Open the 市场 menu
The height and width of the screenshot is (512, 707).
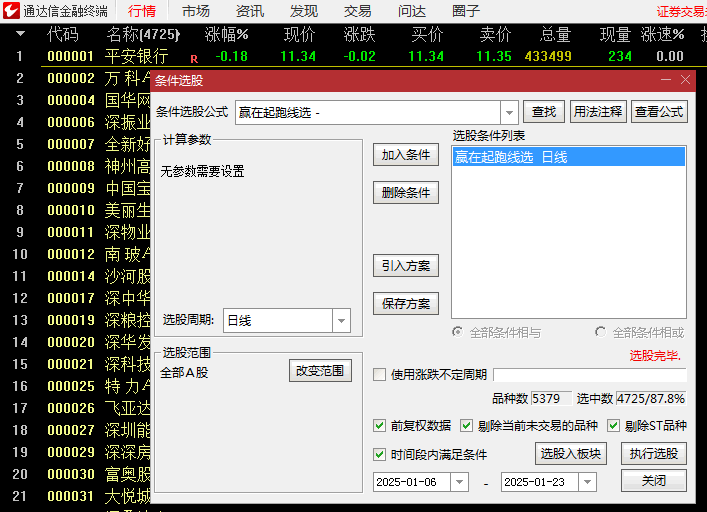196,11
